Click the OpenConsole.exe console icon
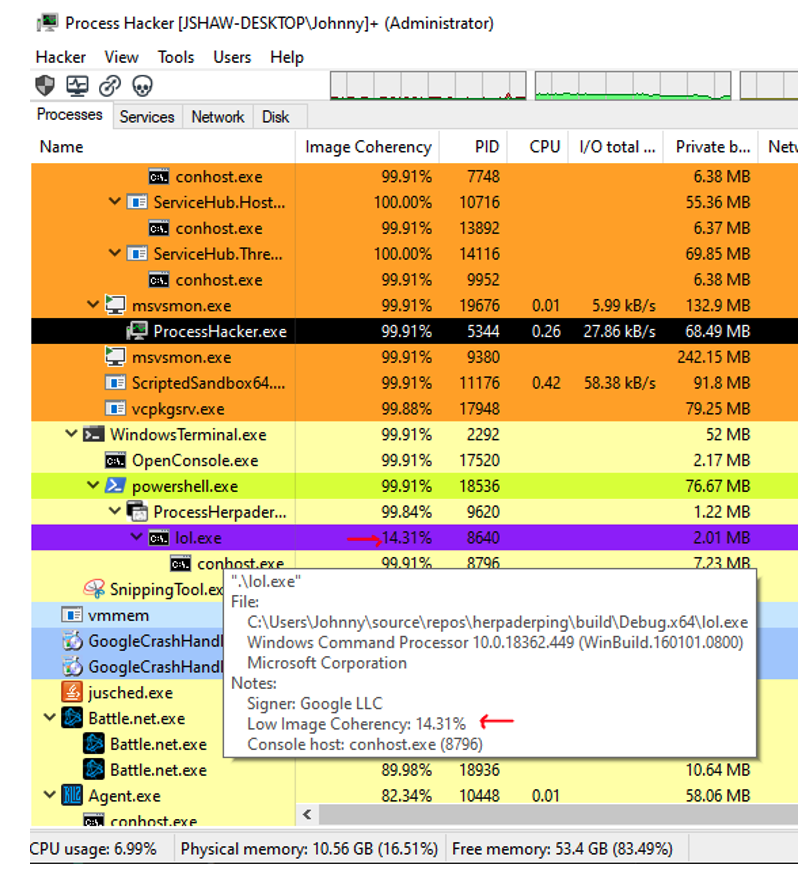Image resolution: width=811 pixels, height=876 pixels. (115, 460)
